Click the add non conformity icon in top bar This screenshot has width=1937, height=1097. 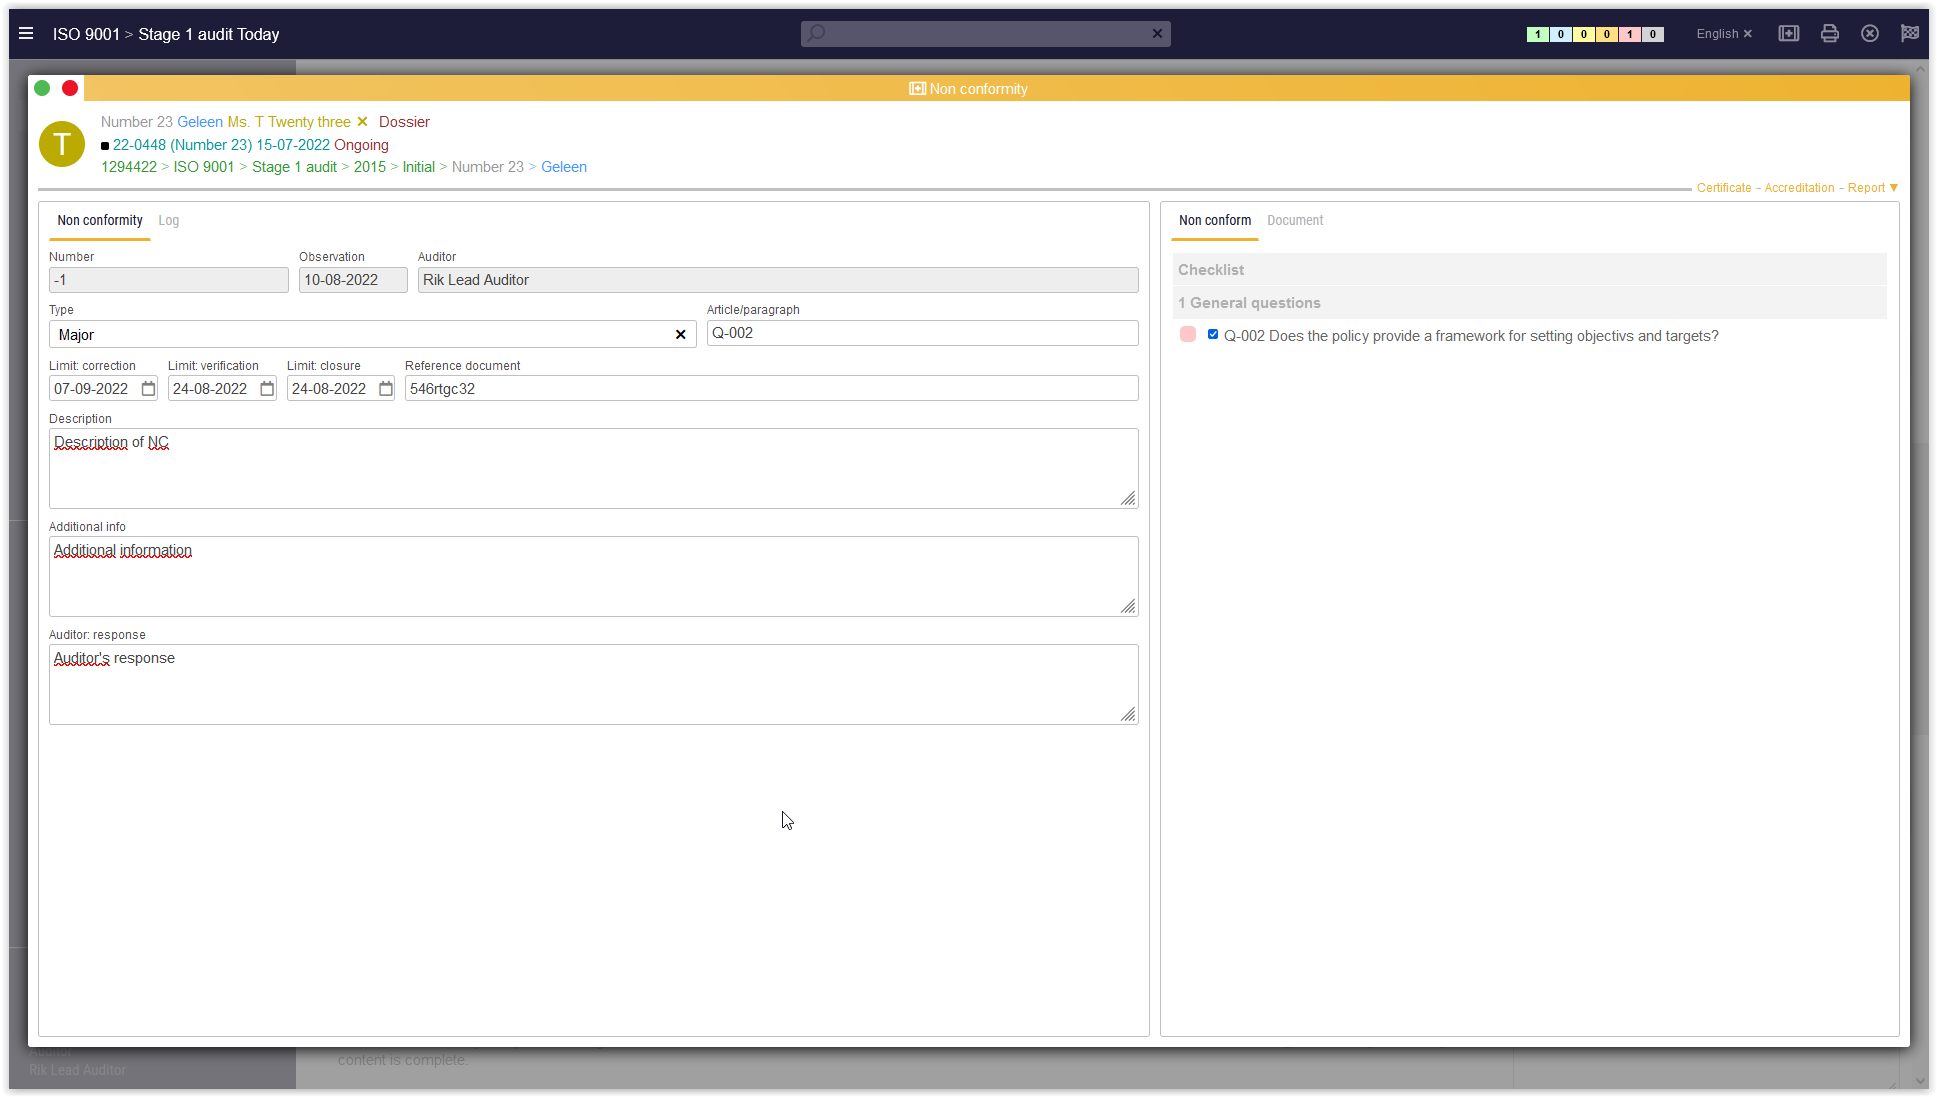click(x=1788, y=34)
